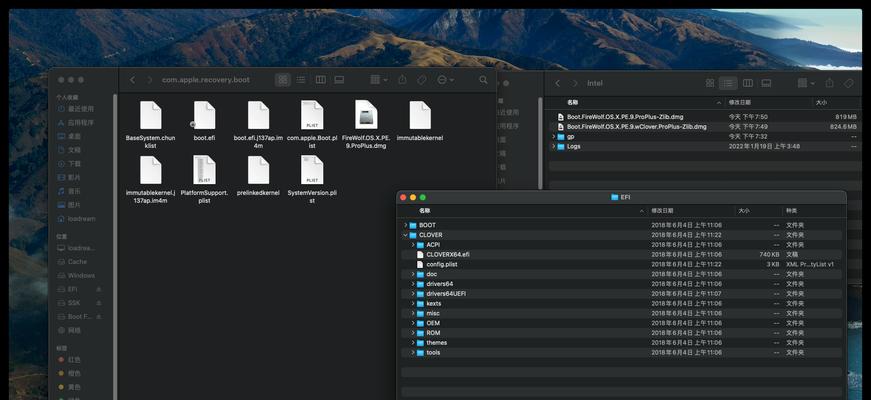
Task: Click Tags icon in com.apple.recovery.boot window
Action: click(422, 80)
